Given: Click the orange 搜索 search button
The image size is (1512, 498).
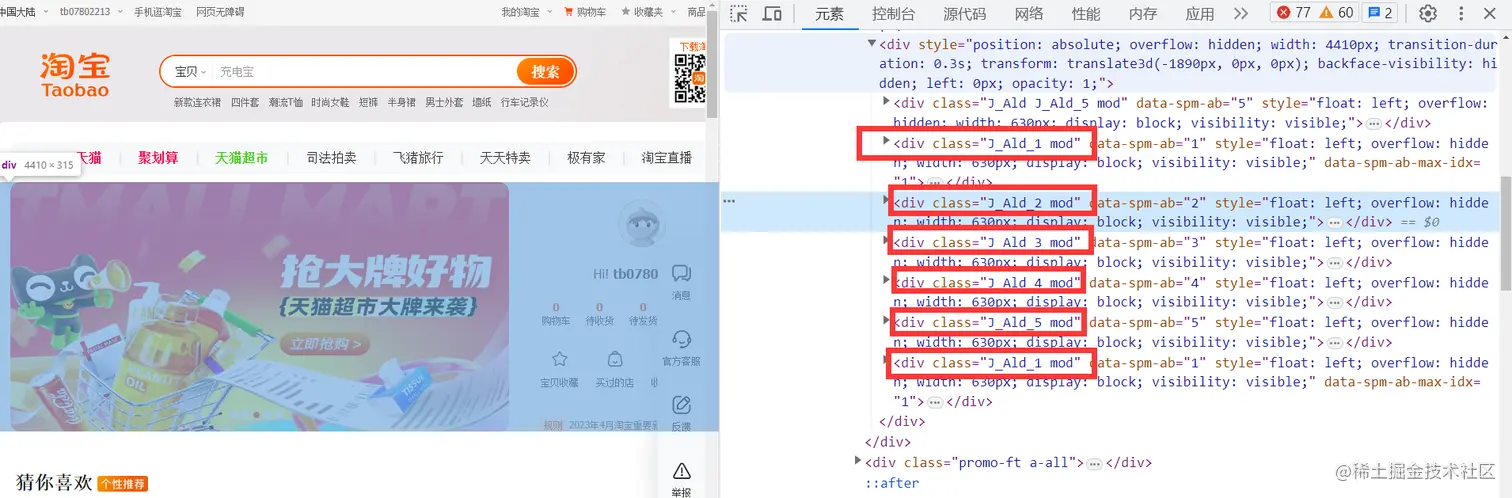Looking at the screenshot, I should coord(545,72).
